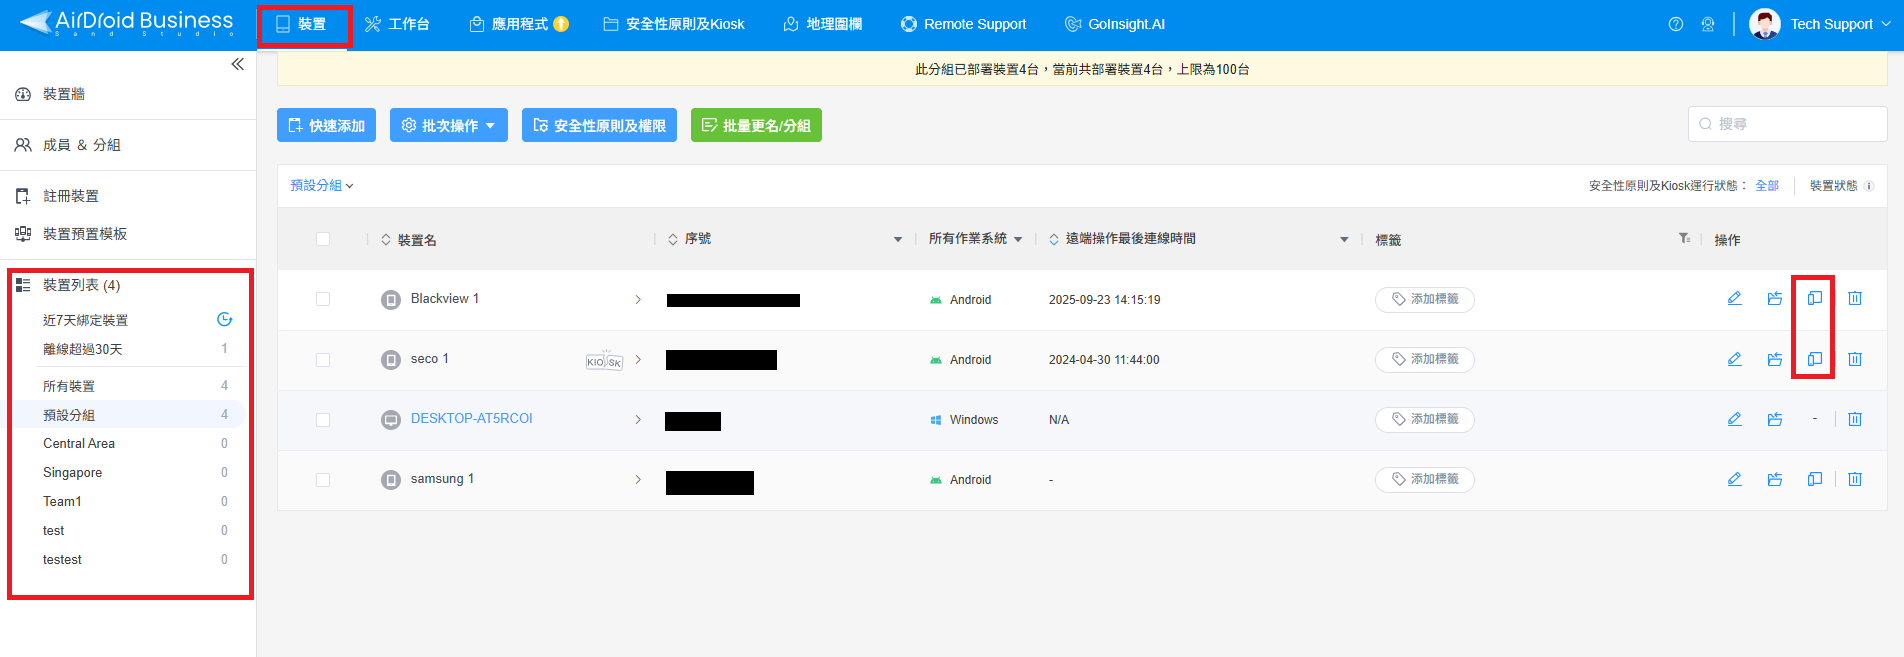Add a tag to samsung 1

(x=1425, y=479)
